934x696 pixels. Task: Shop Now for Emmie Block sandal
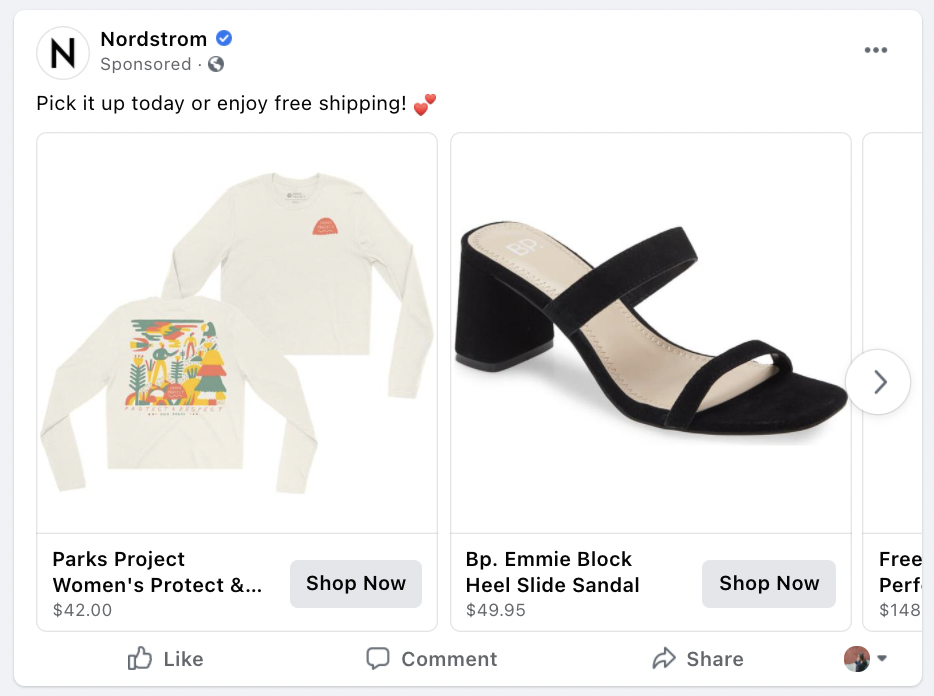(x=769, y=584)
